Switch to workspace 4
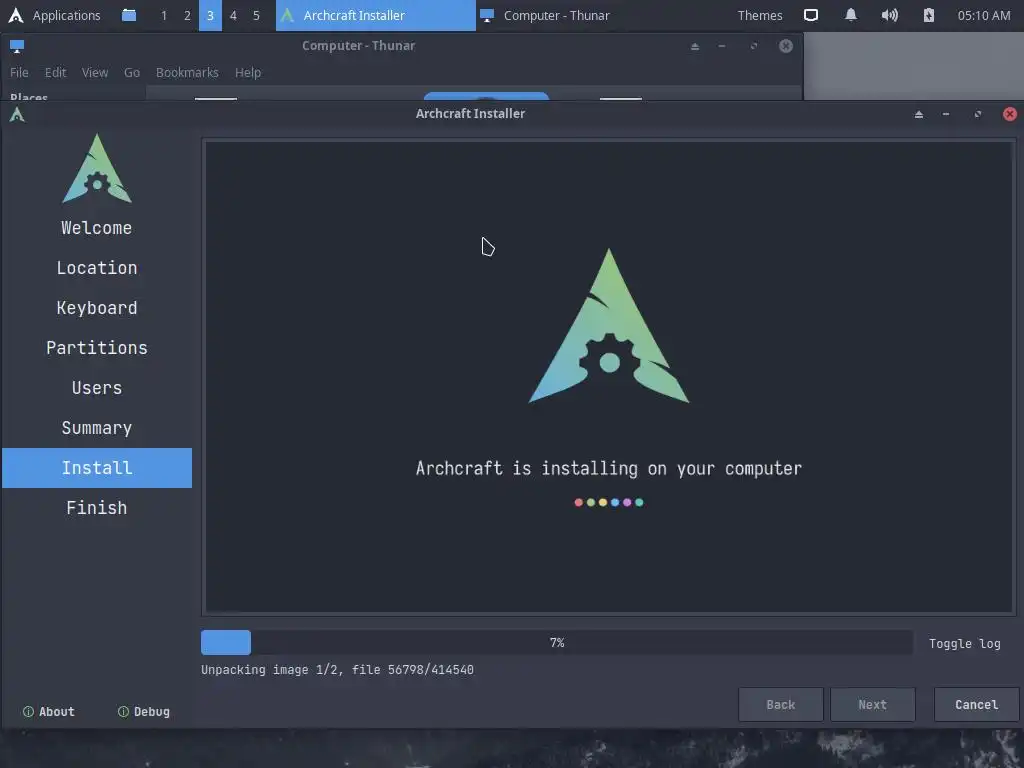The height and width of the screenshot is (768, 1024). [233, 15]
